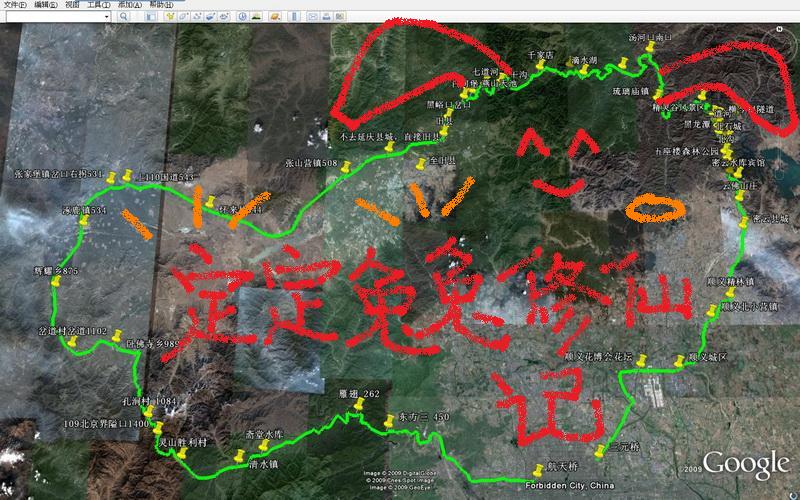Open the 工具(T) menu
This screenshot has height=500, width=800.
[x=99, y=5]
